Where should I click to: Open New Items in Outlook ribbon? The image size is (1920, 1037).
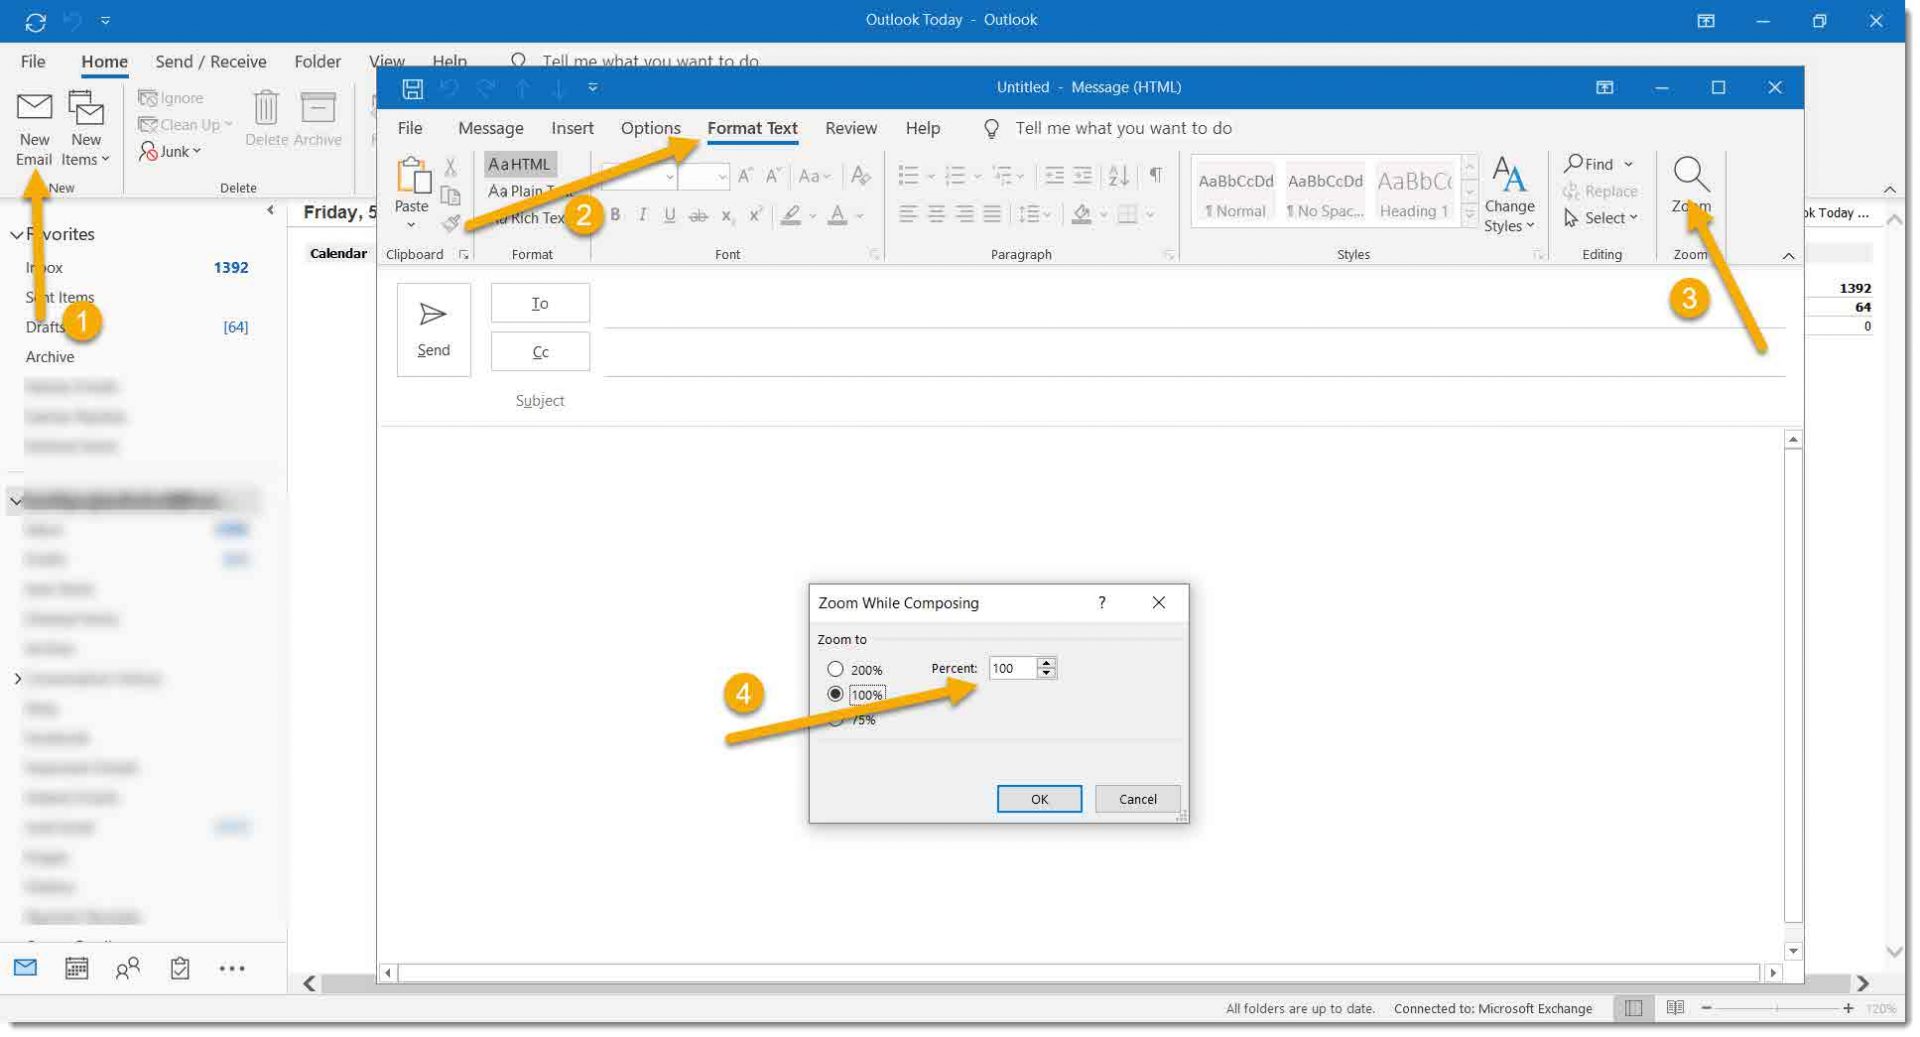pyautogui.click(x=86, y=128)
